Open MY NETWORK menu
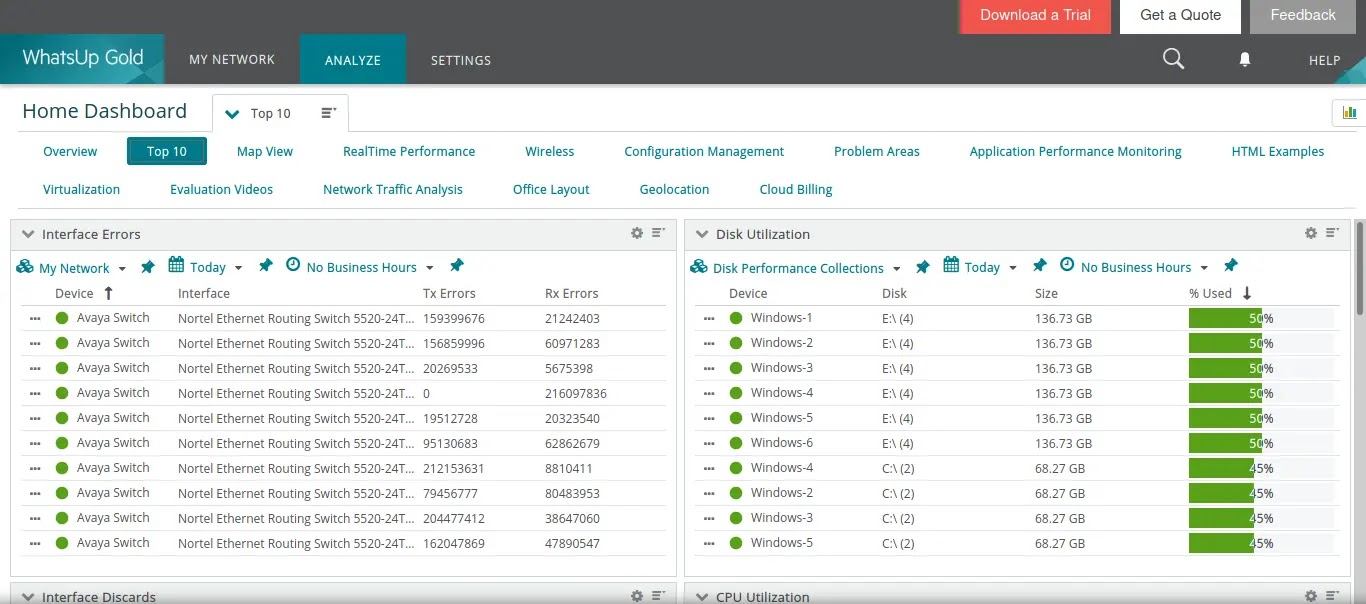This screenshot has height=604, width=1366. coord(232,60)
